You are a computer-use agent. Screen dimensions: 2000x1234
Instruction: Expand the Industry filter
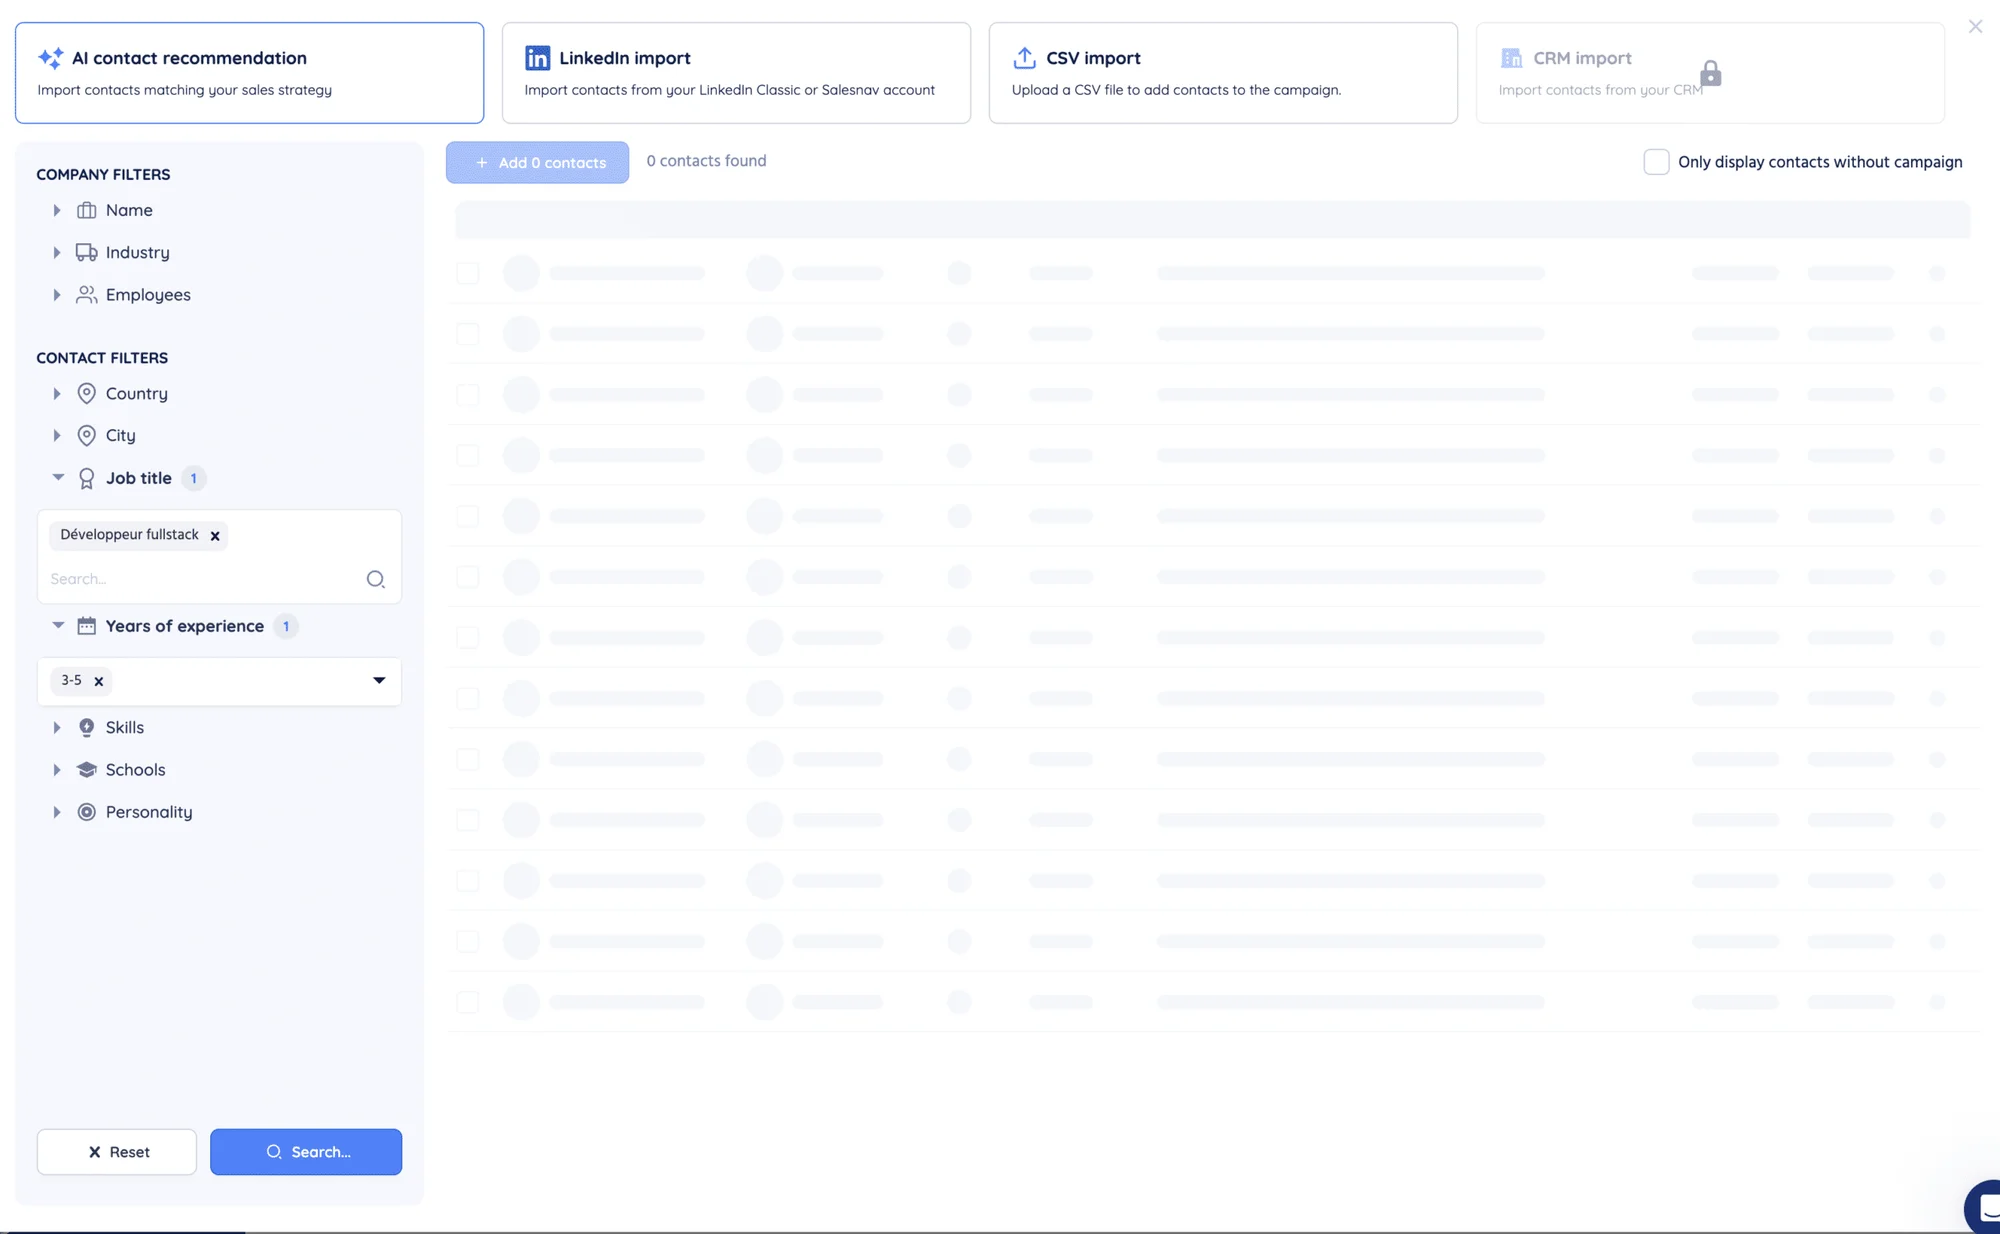[57, 253]
